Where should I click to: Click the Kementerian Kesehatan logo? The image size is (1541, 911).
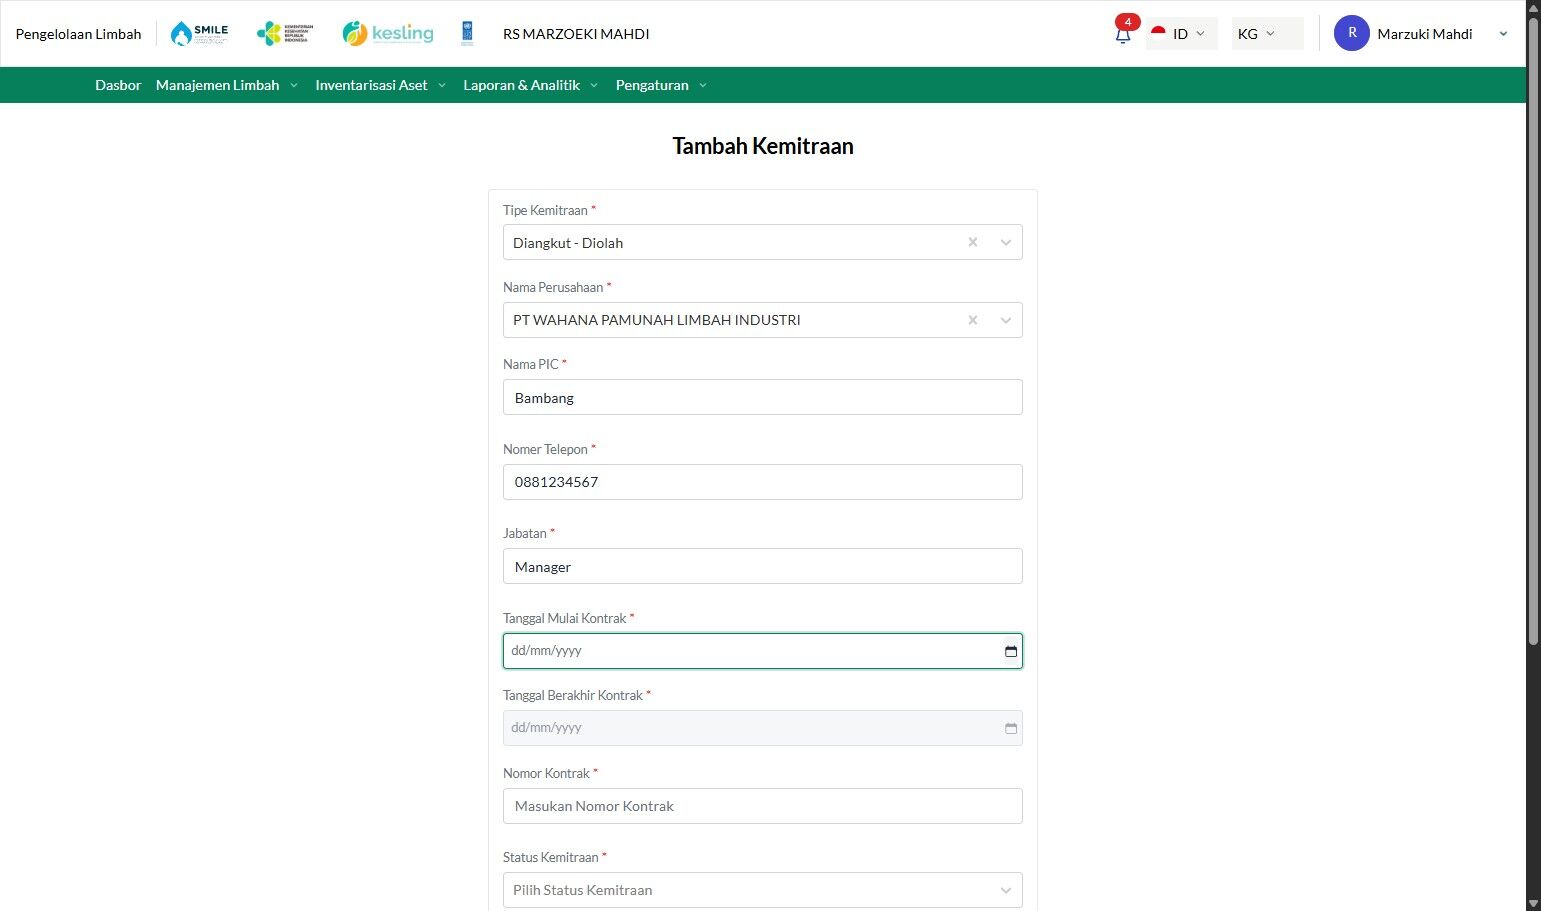coord(285,34)
